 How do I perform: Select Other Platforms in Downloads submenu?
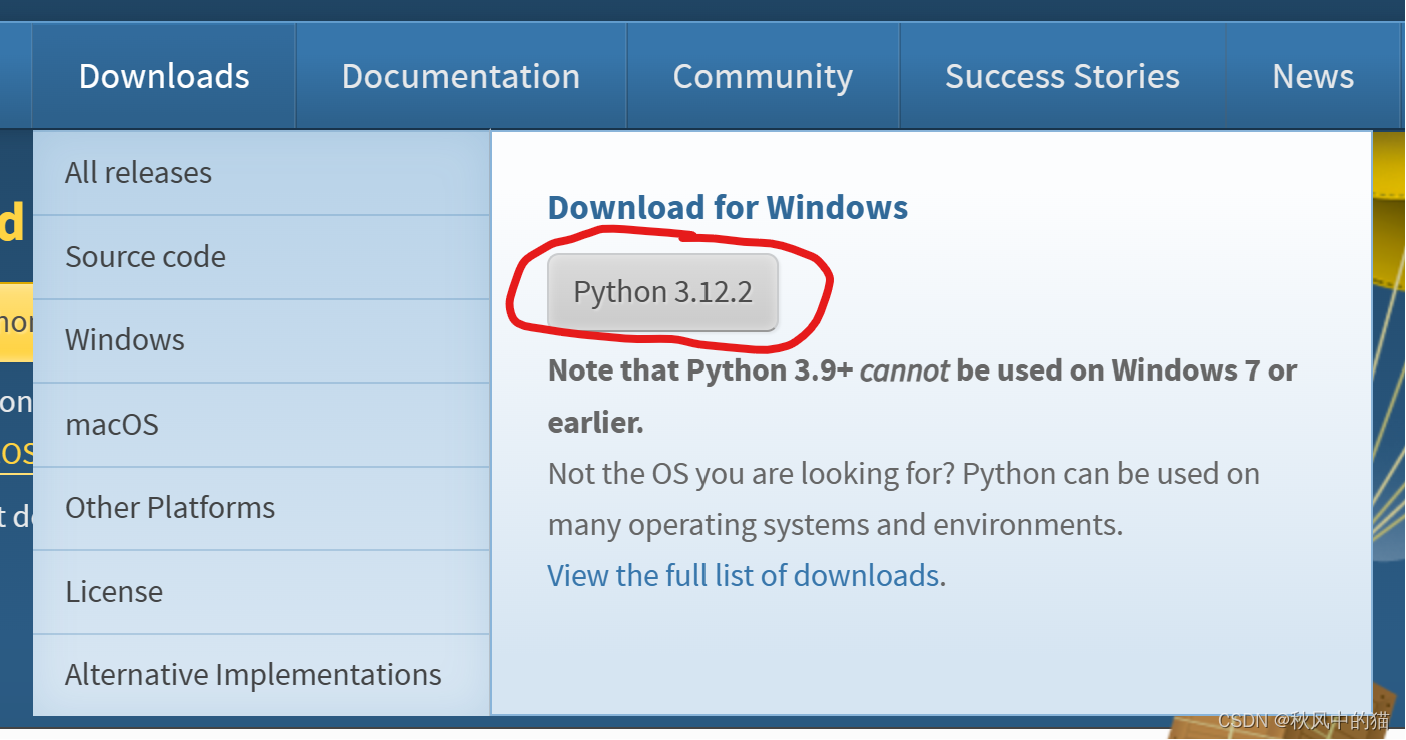(x=261, y=508)
